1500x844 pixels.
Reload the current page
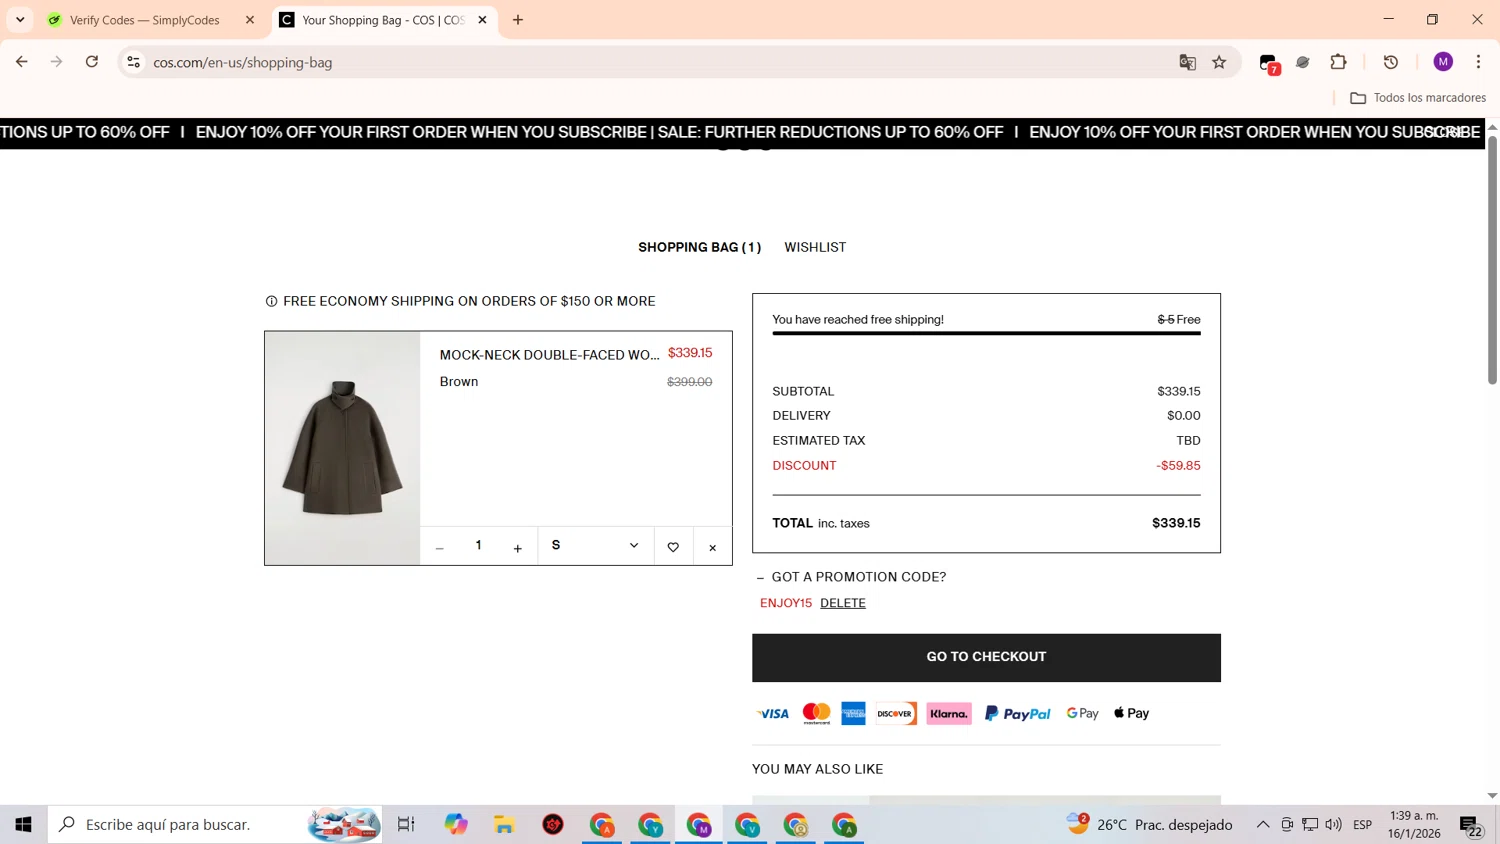tap(92, 62)
